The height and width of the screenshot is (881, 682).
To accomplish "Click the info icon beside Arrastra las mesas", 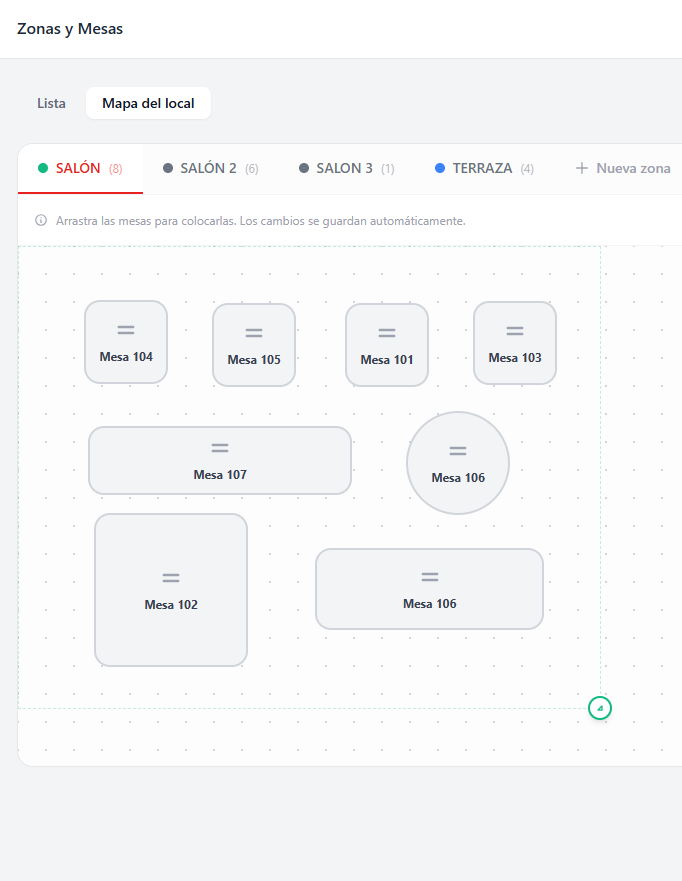I will (41, 220).
